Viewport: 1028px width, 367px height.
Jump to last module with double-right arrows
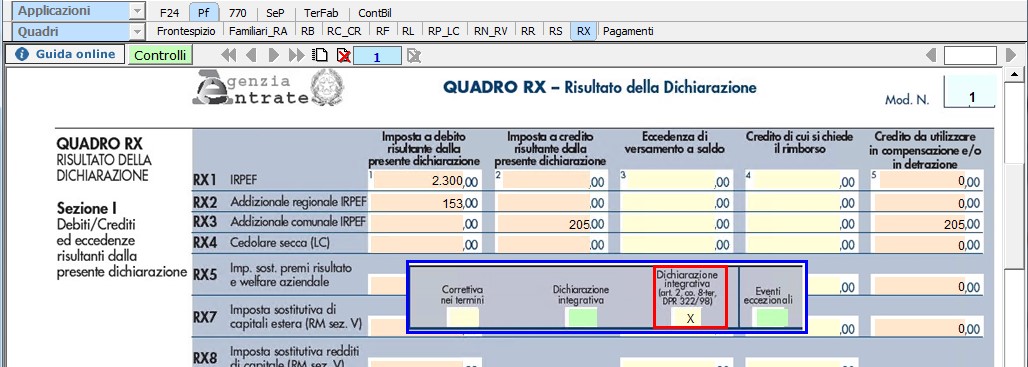pos(297,56)
